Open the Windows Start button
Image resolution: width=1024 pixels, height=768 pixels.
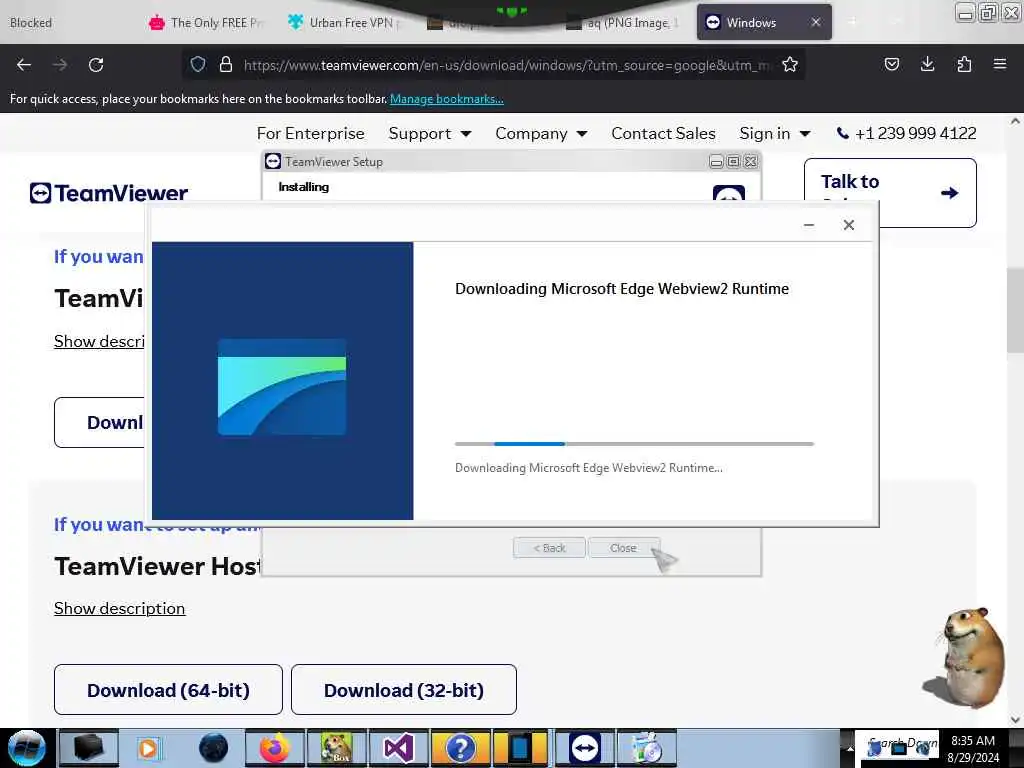[26, 748]
